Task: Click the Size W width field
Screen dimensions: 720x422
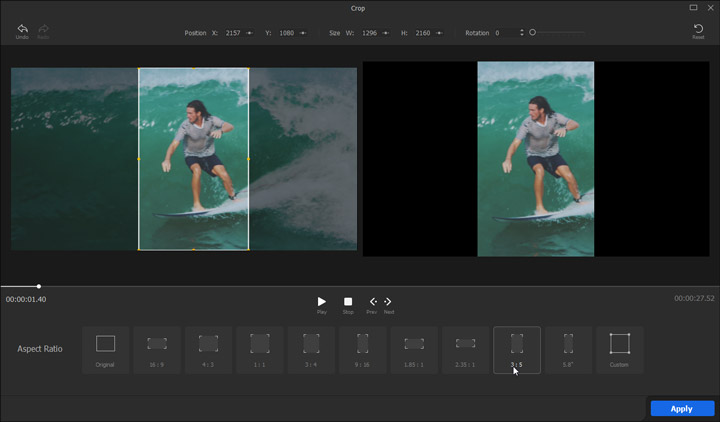Action: 369,33
